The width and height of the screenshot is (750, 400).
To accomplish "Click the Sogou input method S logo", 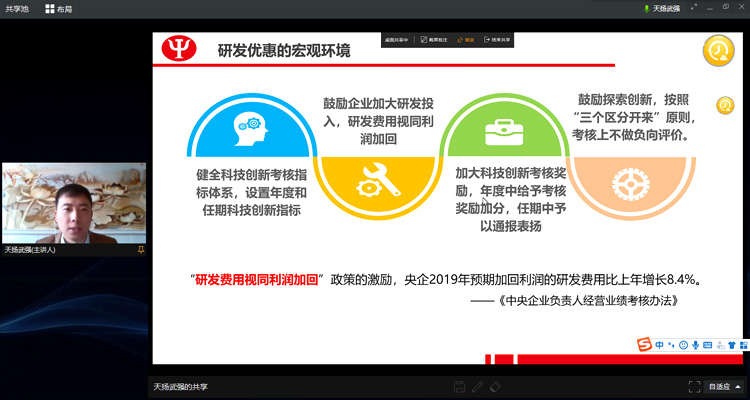I will tap(646, 345).
